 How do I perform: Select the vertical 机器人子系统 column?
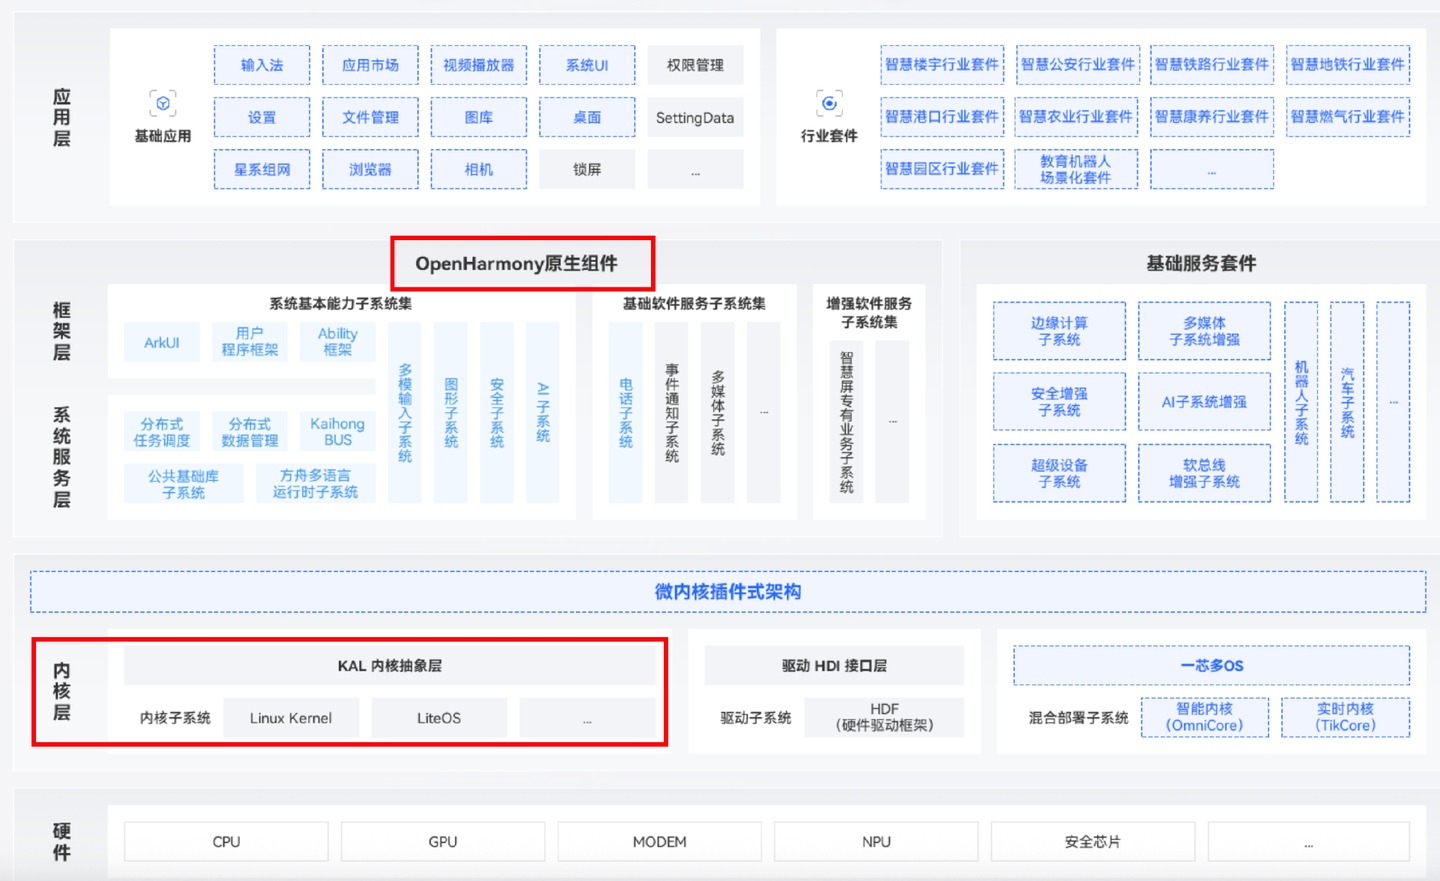[x=1301, y=402]
